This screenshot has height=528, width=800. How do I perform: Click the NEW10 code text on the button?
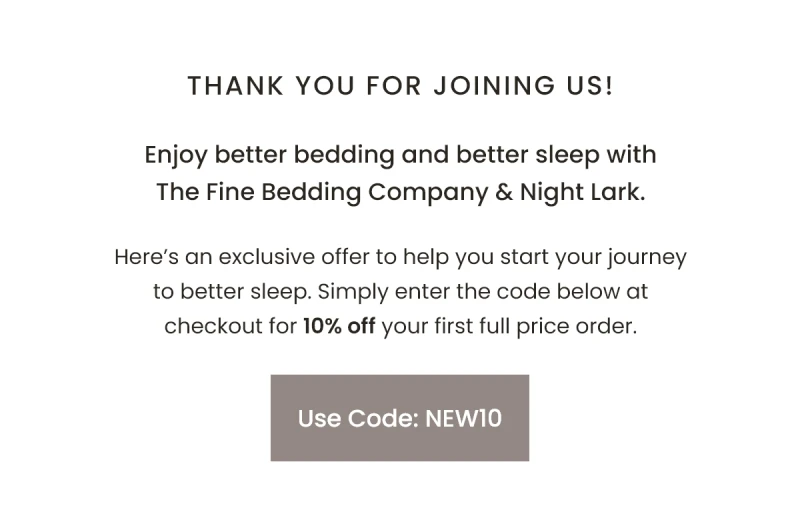(x=464, y=418)
